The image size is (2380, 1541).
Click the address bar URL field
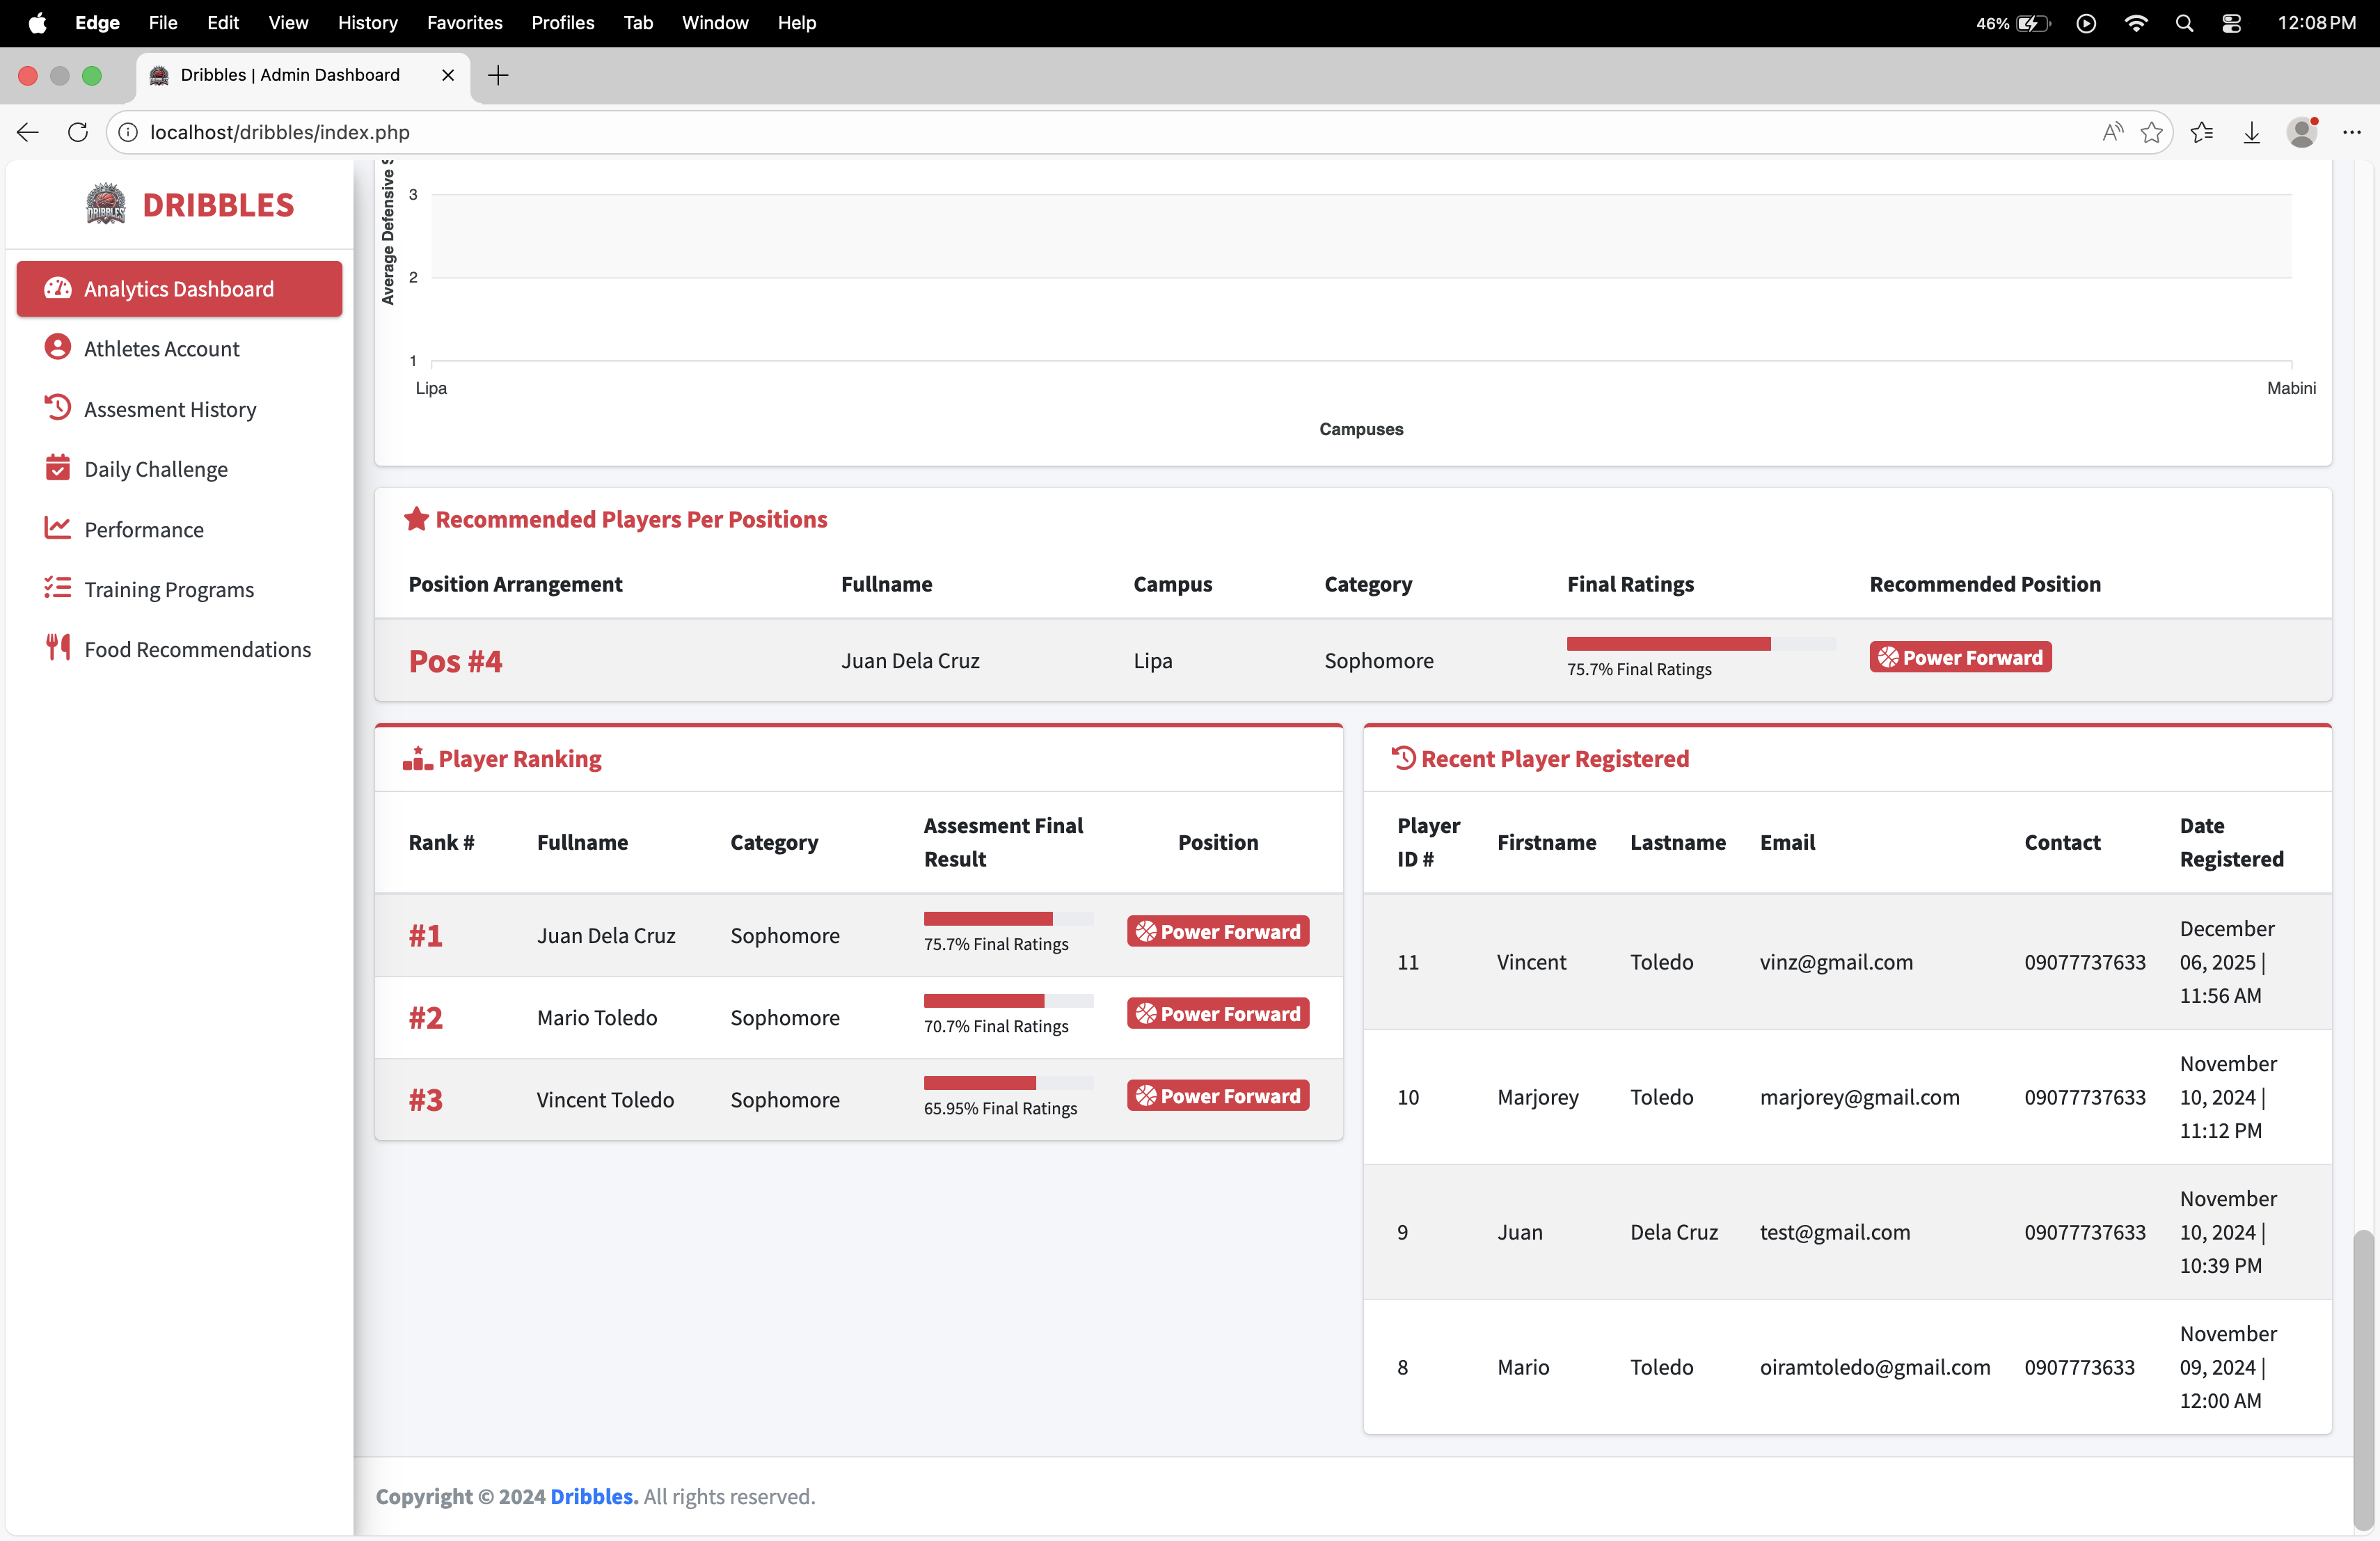pyautogui.click(x=1100, y=132)
